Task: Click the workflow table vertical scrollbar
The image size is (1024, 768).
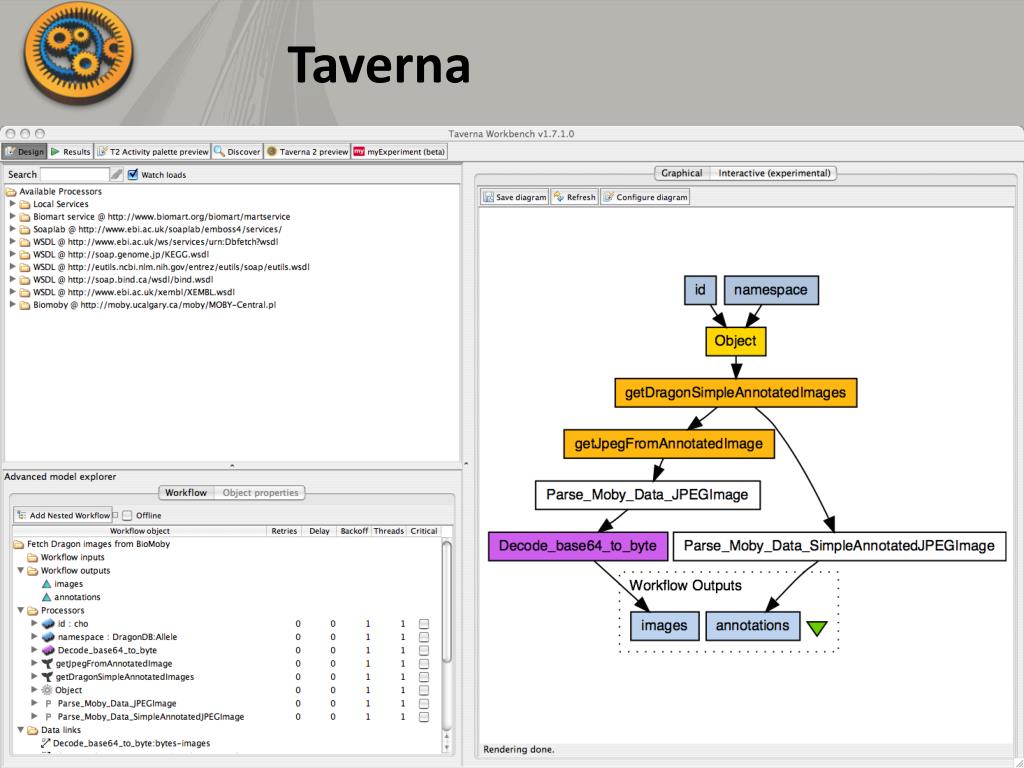Action: [447, 601]
